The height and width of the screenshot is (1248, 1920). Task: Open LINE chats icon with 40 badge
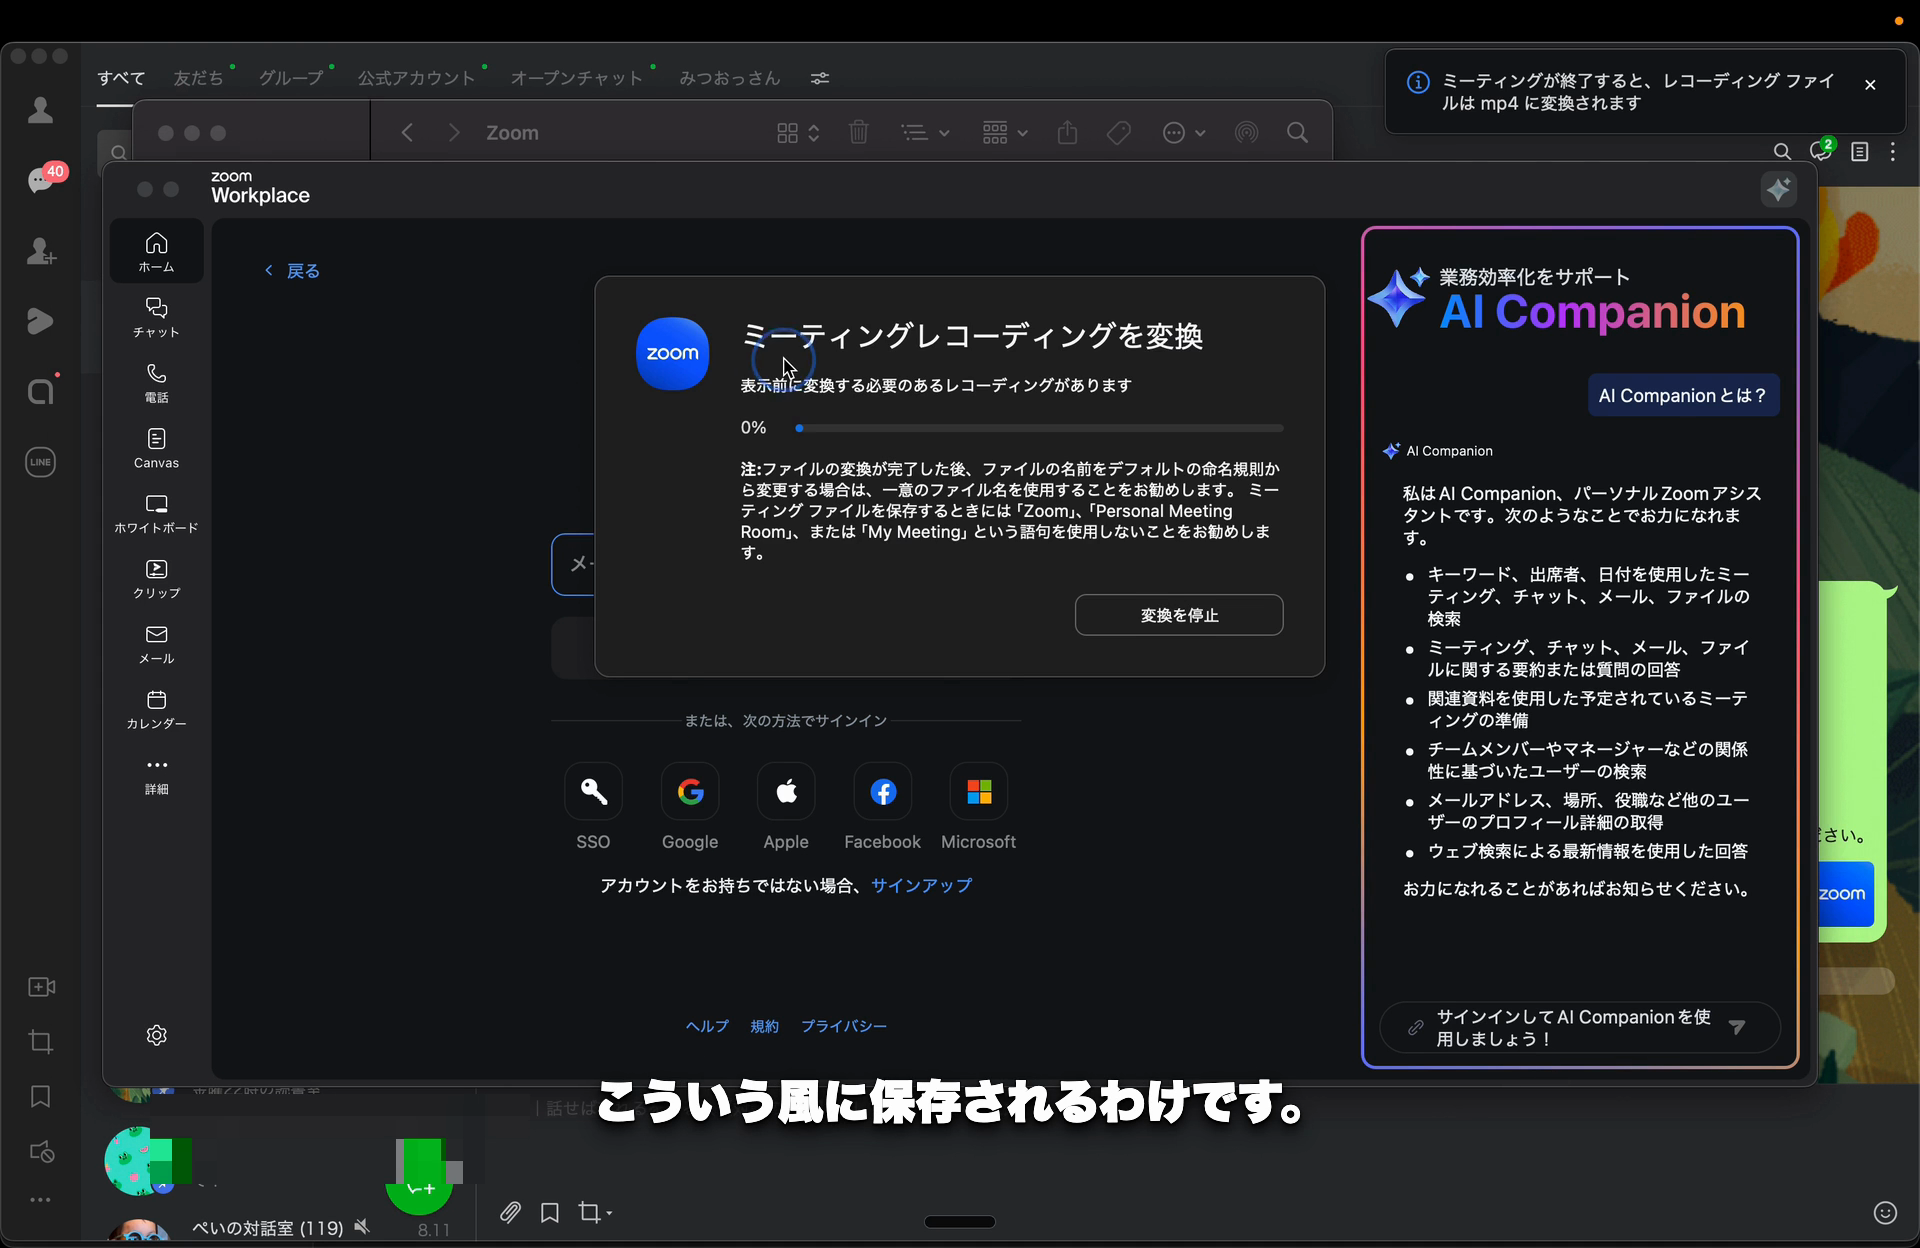(x=42, y=180)
